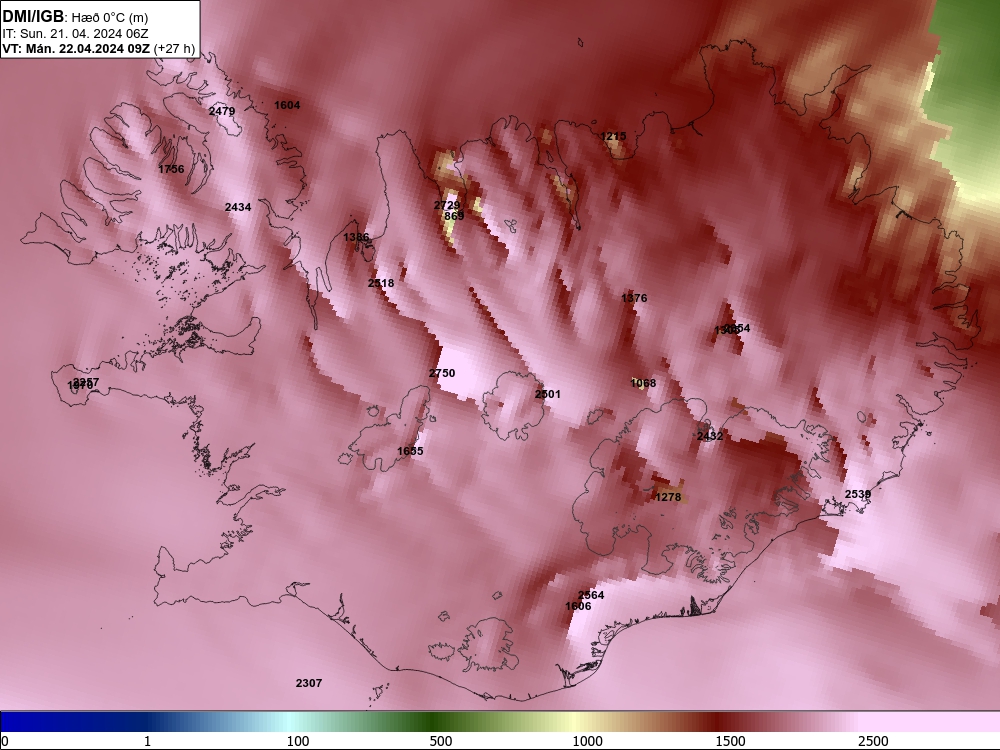Click the 2750 value on the map
The width and height of the screenshot is (1000, 750).
[442, 373]
